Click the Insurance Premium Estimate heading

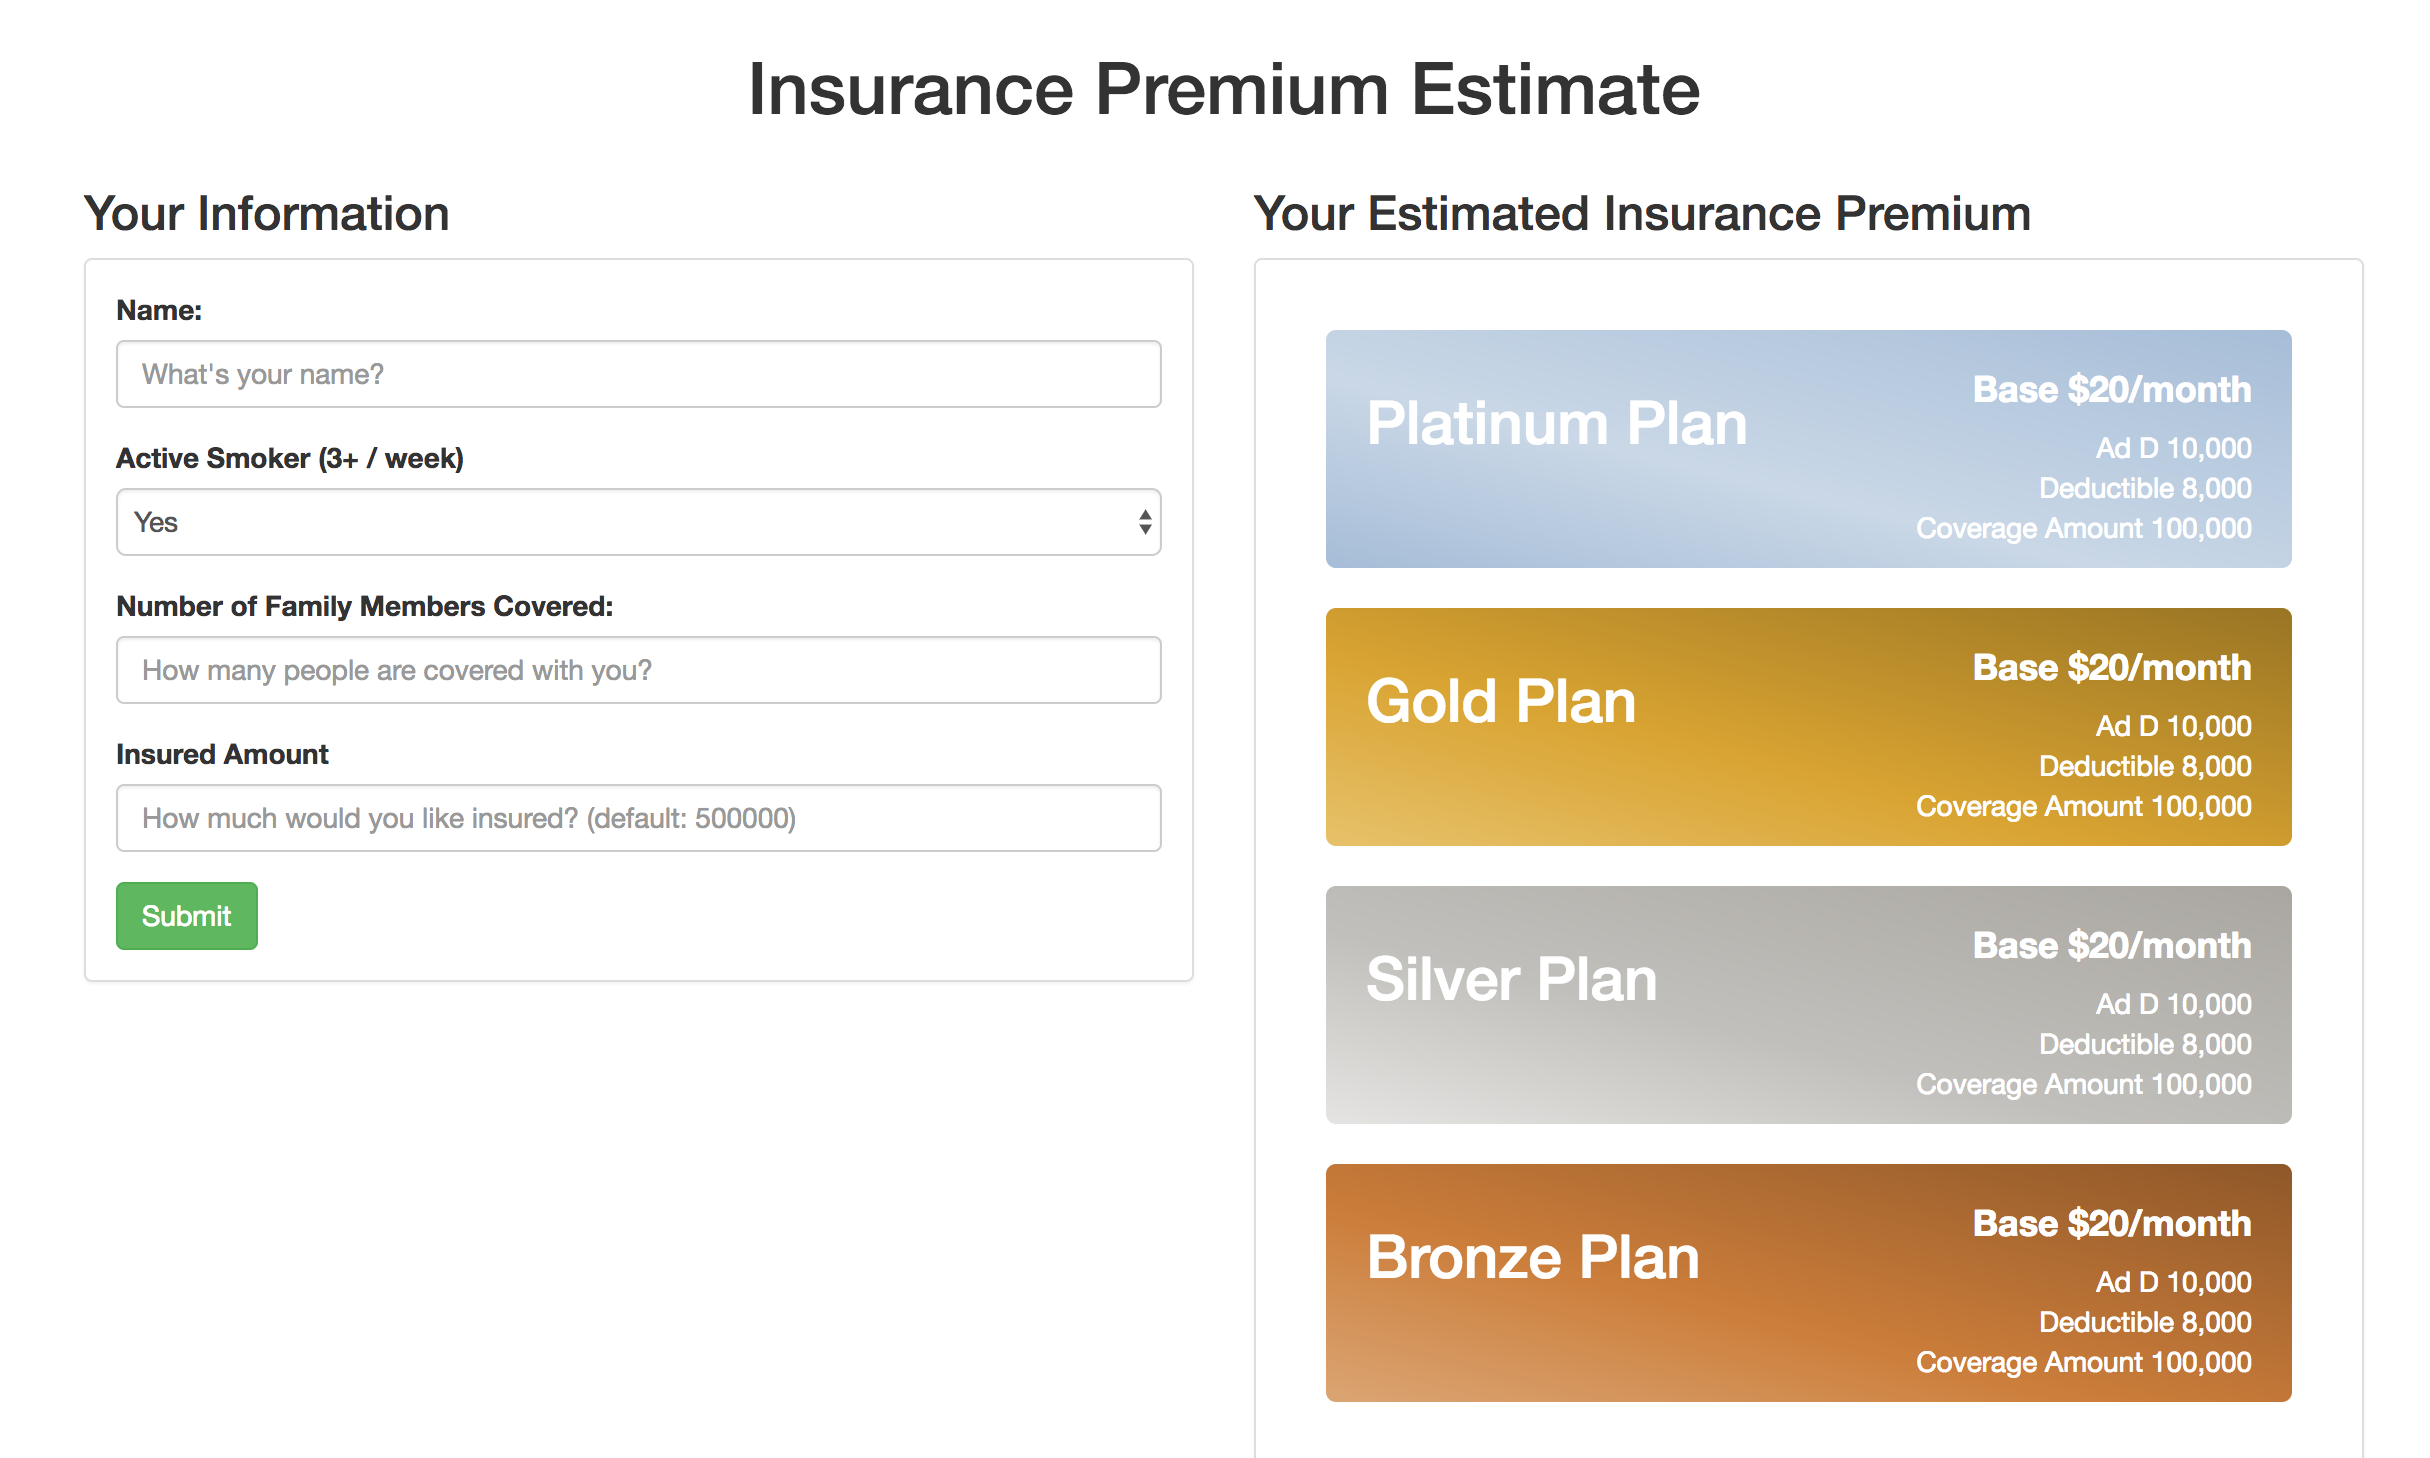pos(1223,90)
